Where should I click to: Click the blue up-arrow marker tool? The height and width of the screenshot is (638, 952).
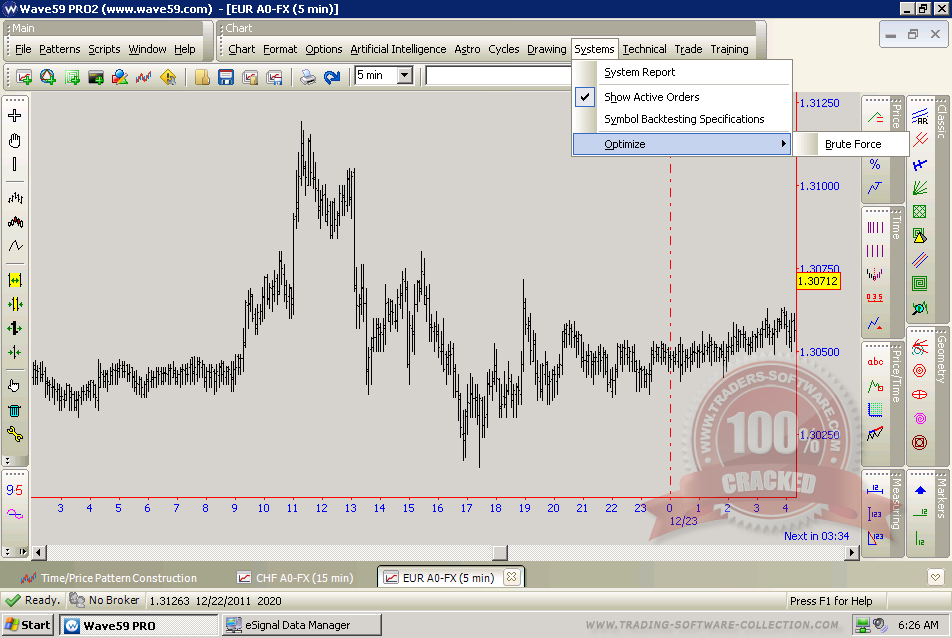[920, 490]
